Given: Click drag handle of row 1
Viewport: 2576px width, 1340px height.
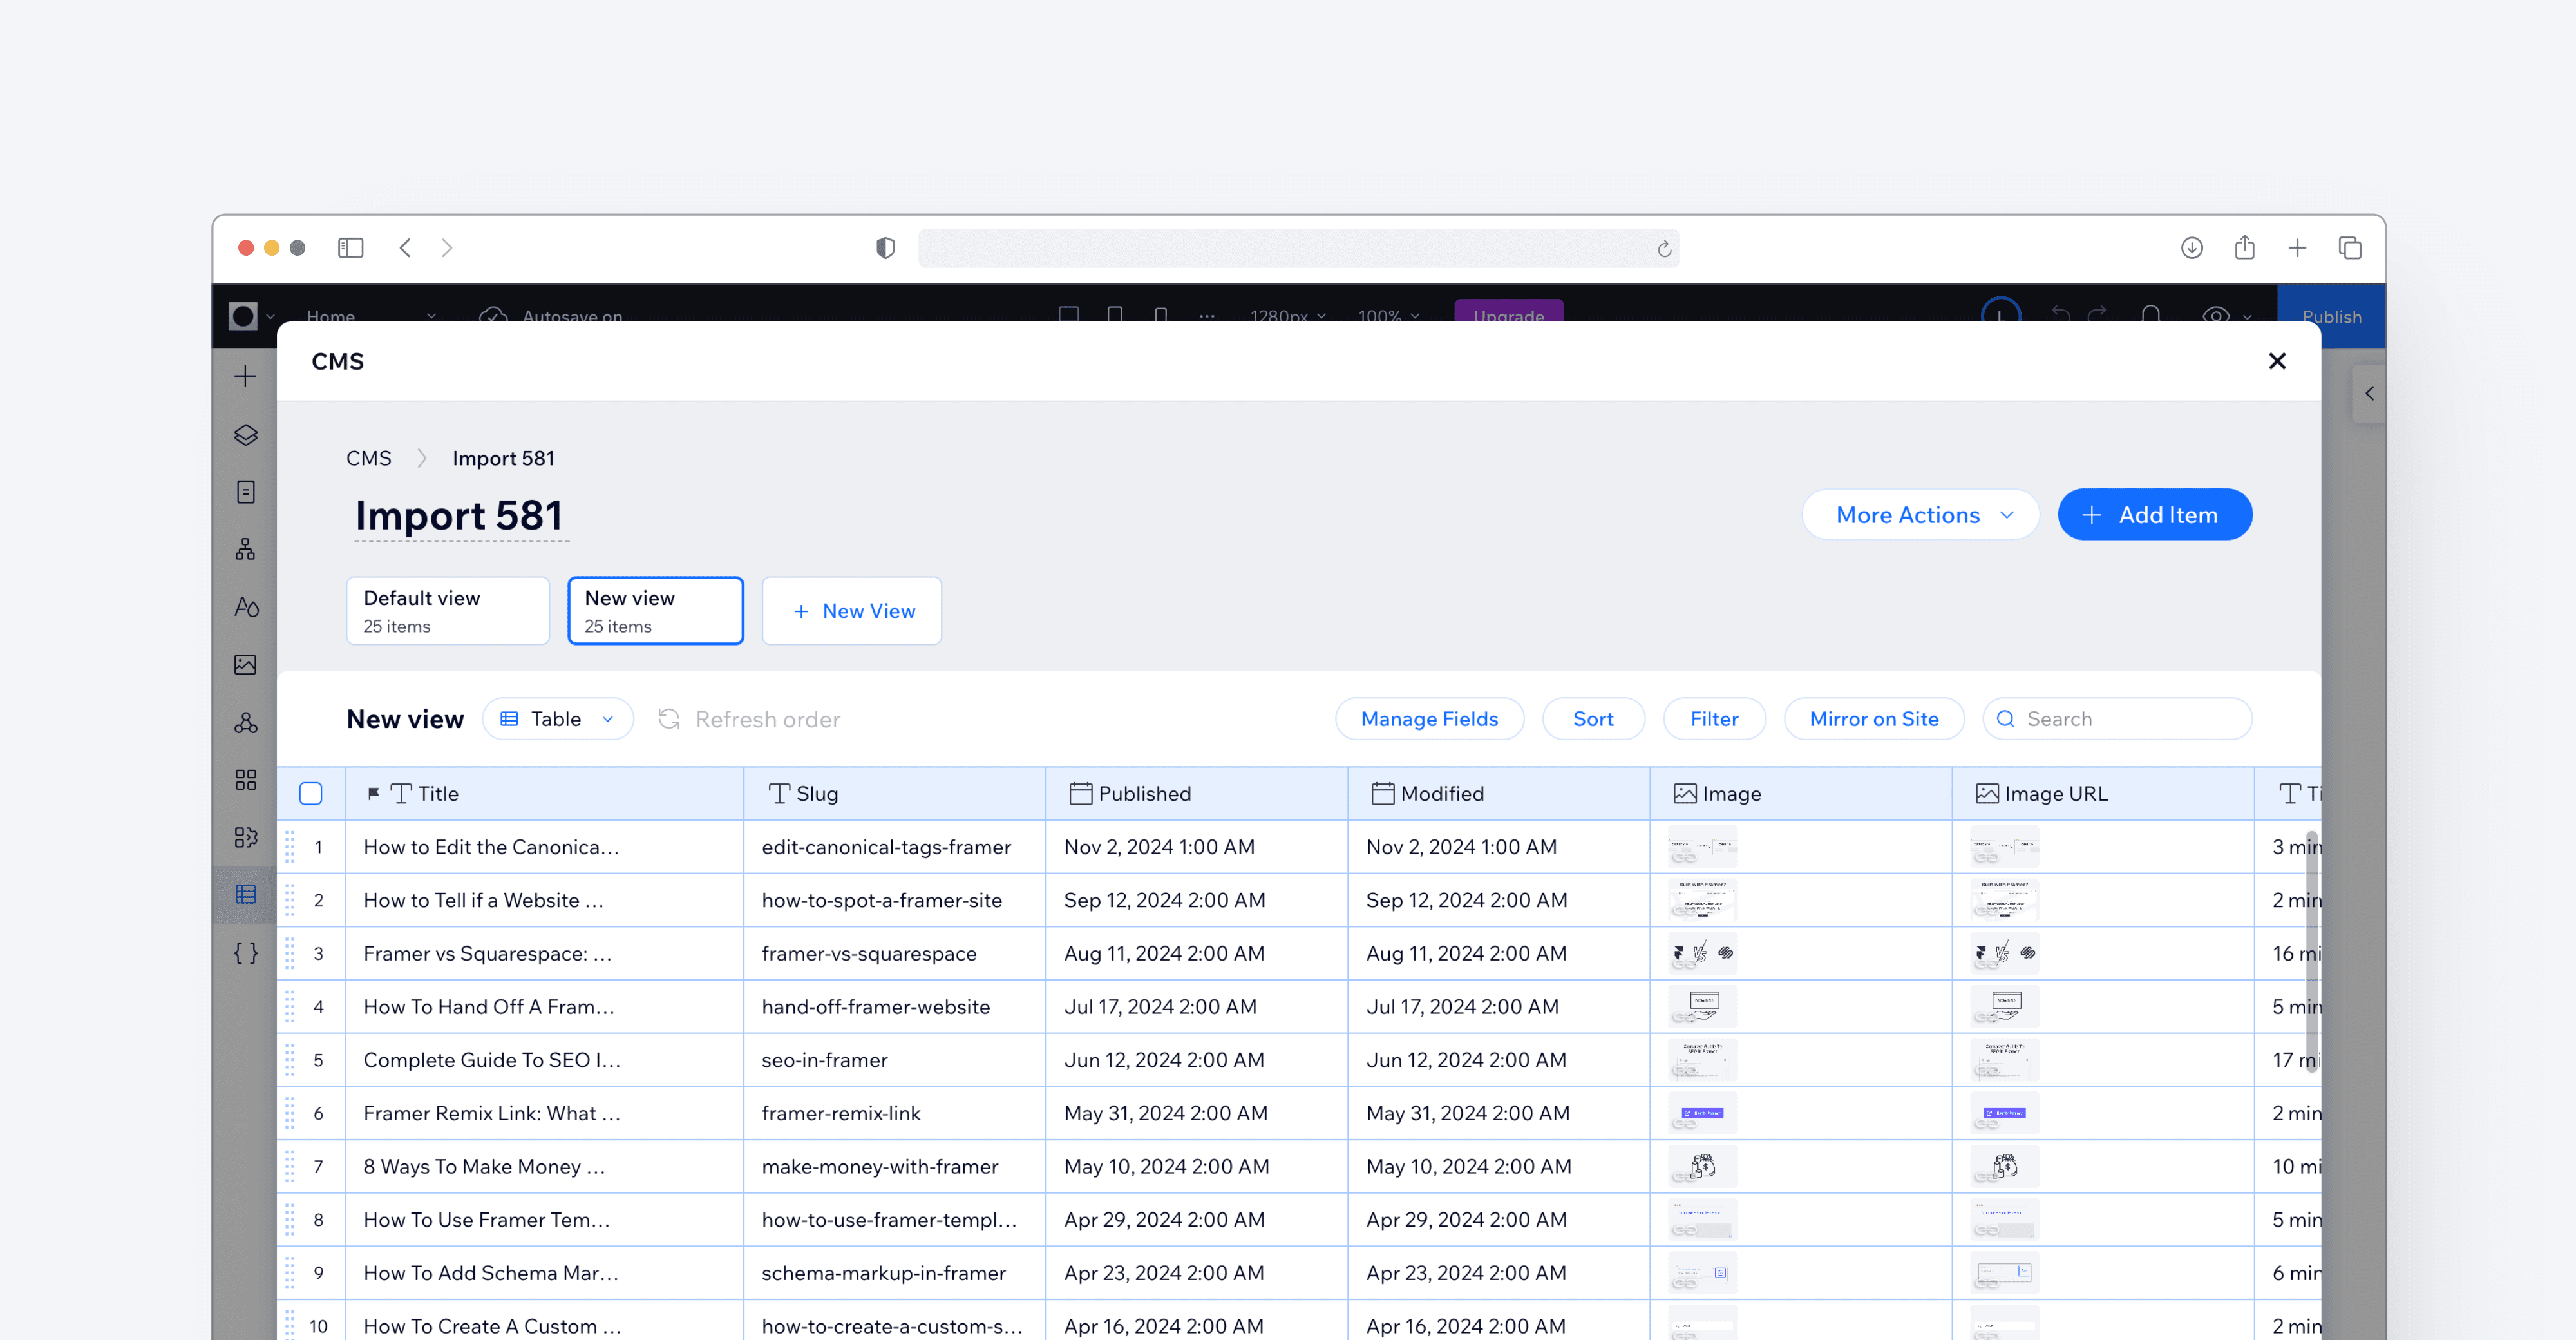Looking at the screenshot, I should (290, 847).
